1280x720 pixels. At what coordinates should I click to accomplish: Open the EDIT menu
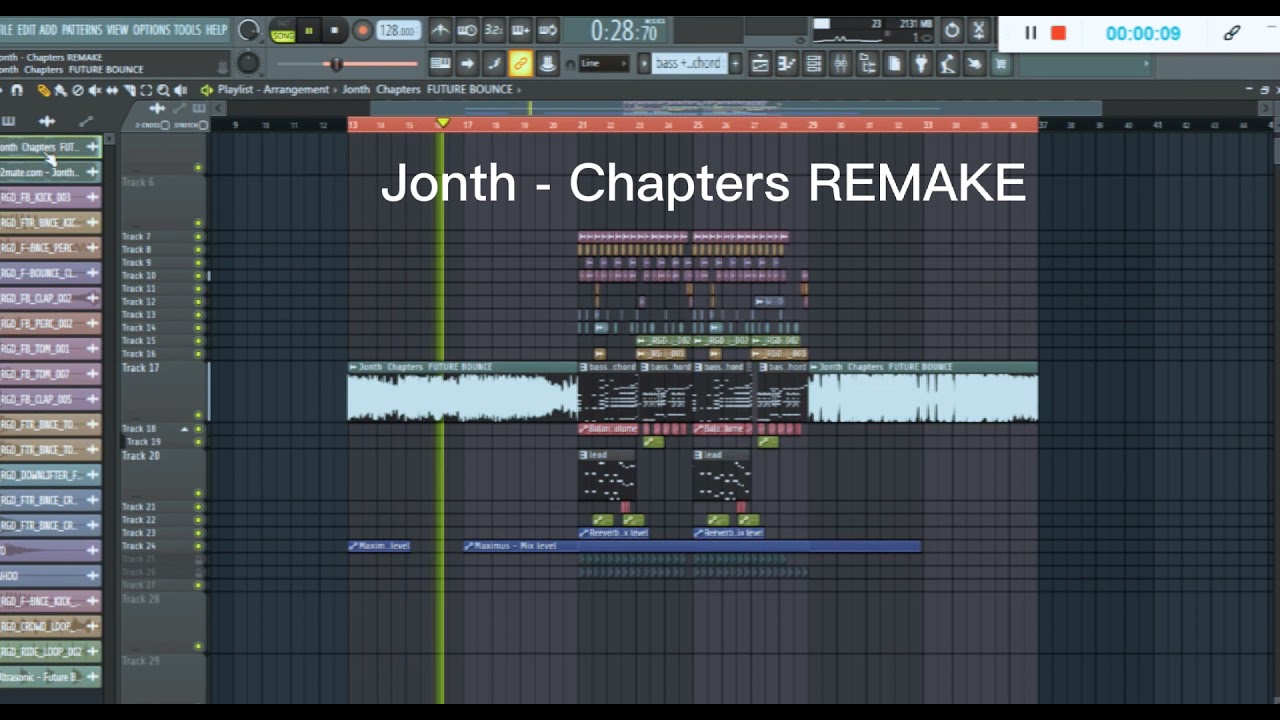click(x=26, y=30)
